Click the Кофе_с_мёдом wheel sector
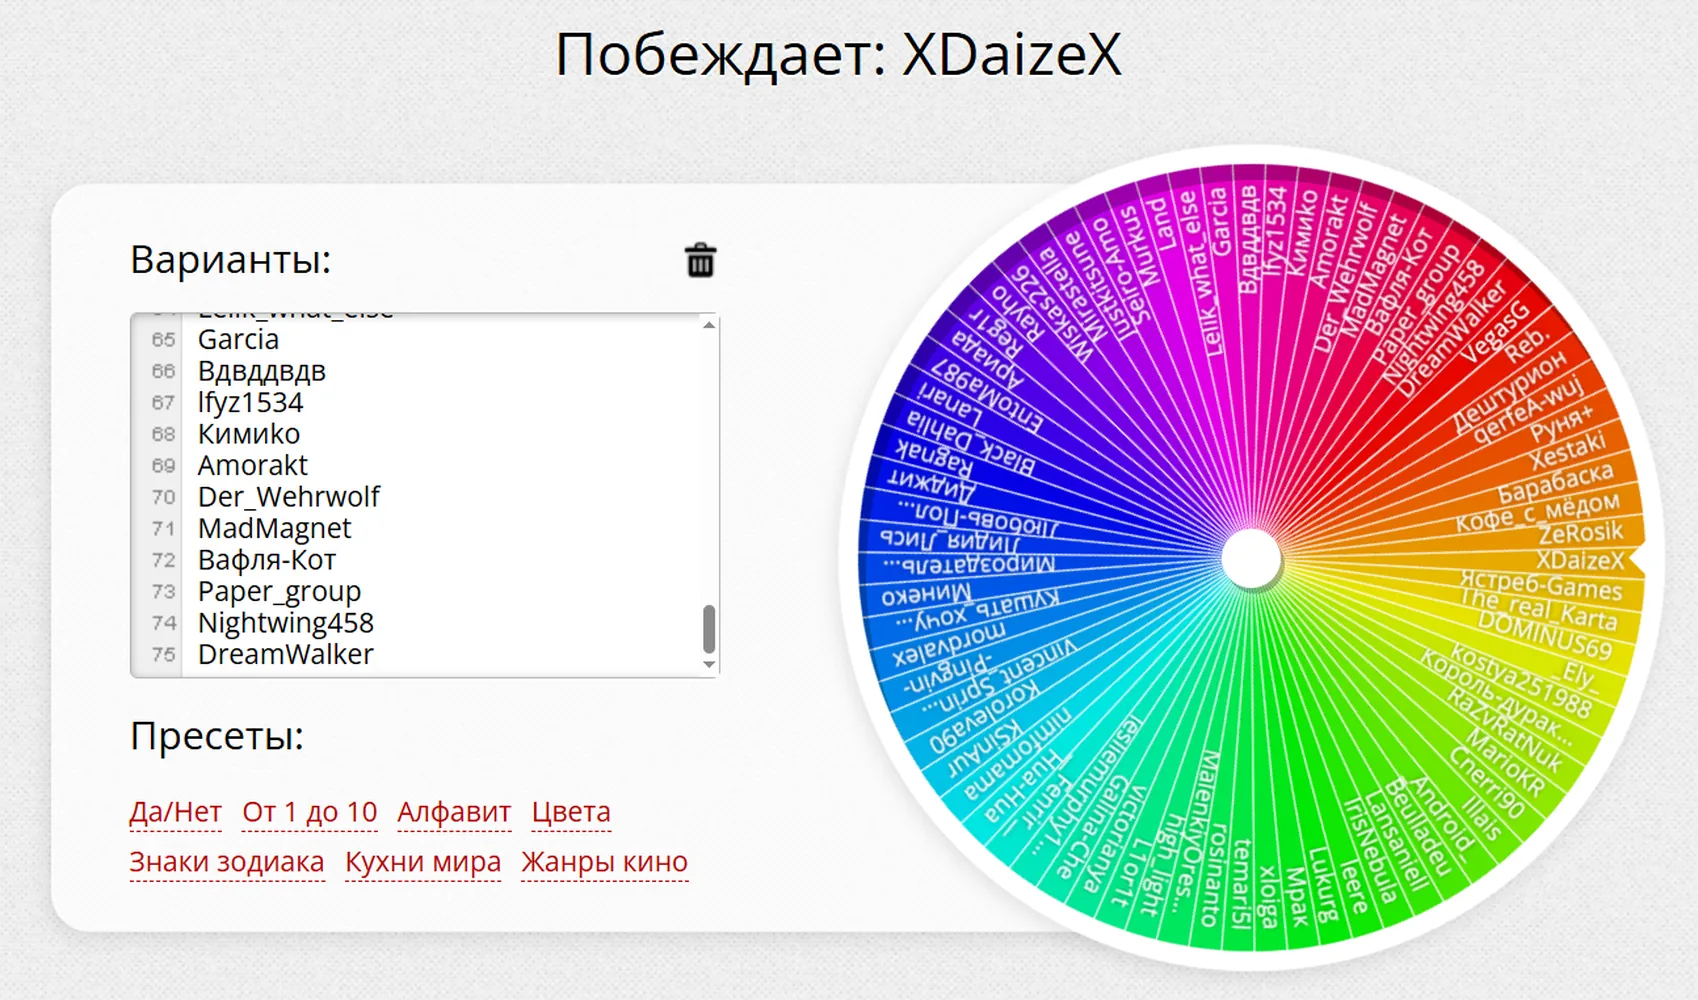 pyautogui.click(x=1537, y=511)
